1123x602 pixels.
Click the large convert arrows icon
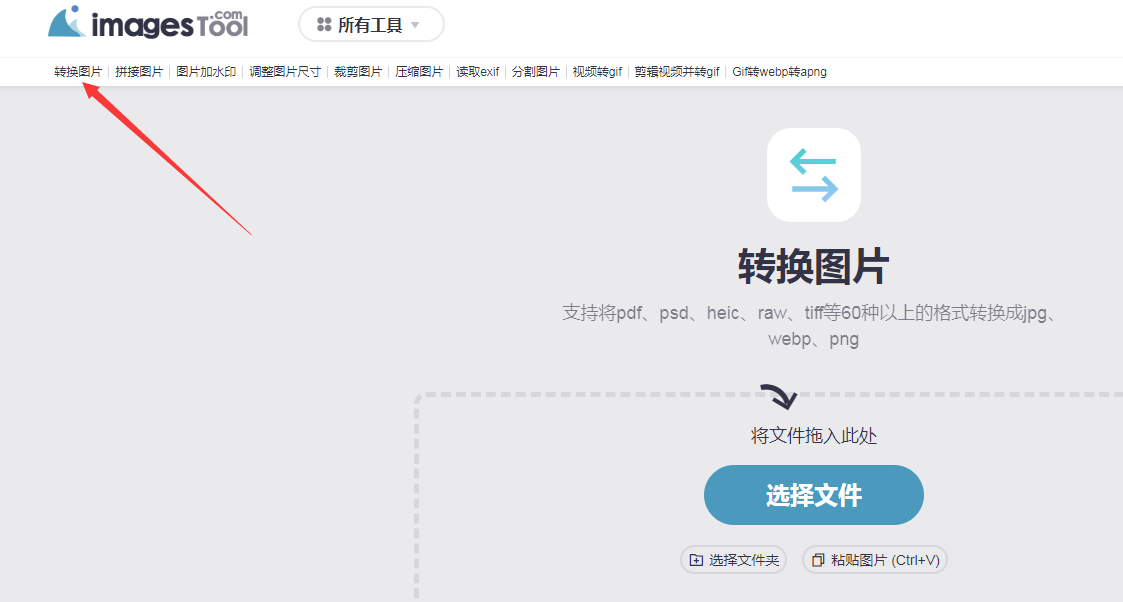pos(813,175)
